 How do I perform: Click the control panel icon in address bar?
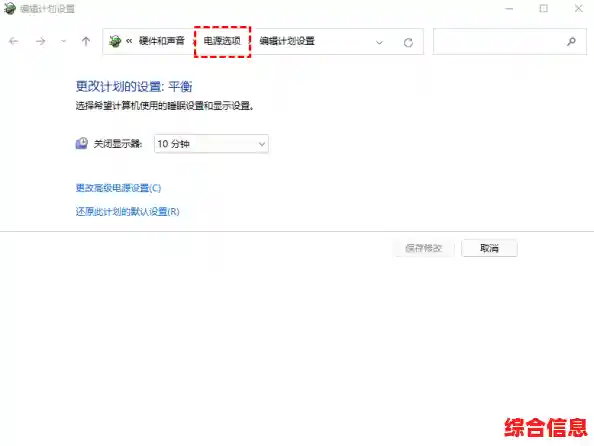point(115,41)
